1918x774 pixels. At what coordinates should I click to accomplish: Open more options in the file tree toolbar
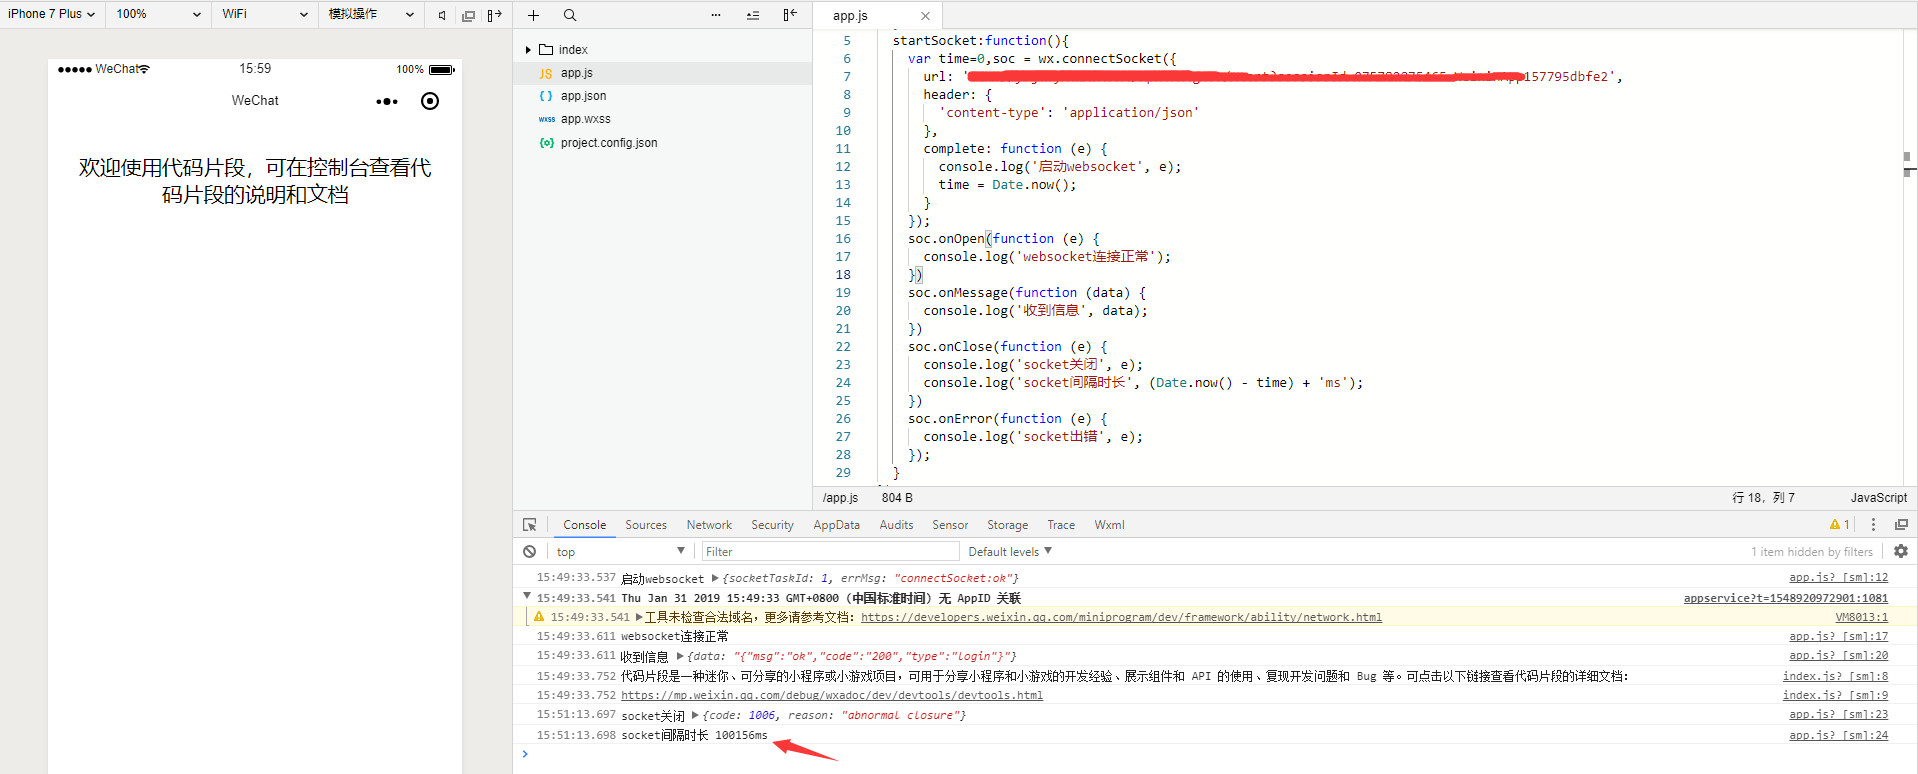716,15
